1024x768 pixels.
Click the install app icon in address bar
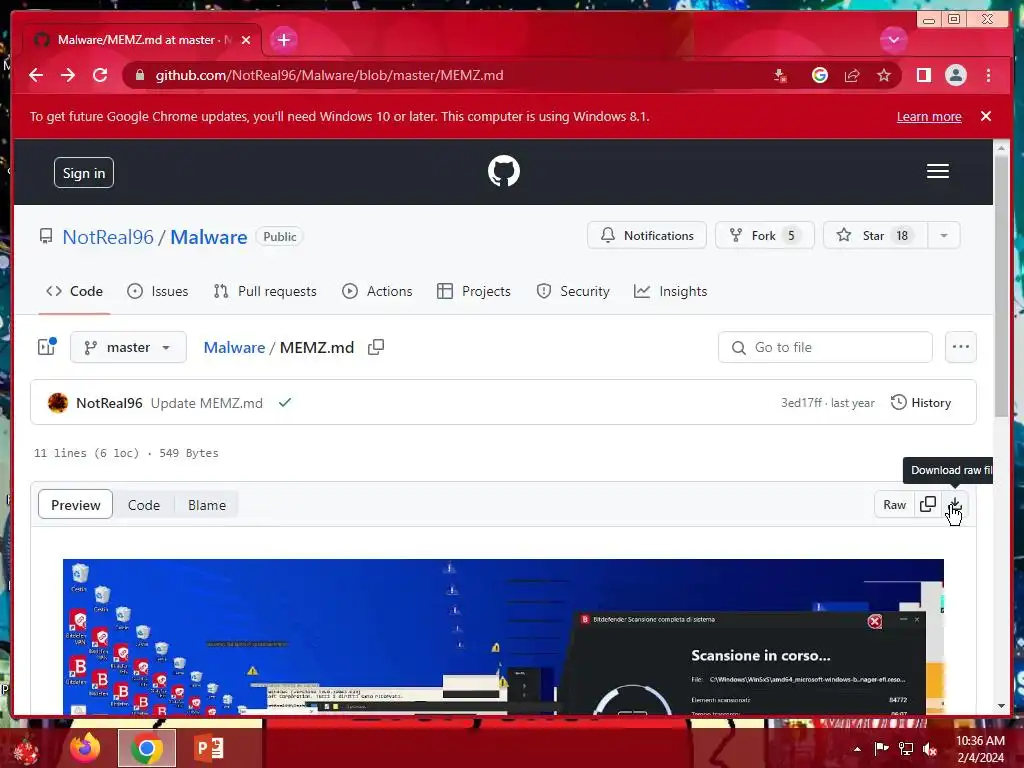click(780, 75)
